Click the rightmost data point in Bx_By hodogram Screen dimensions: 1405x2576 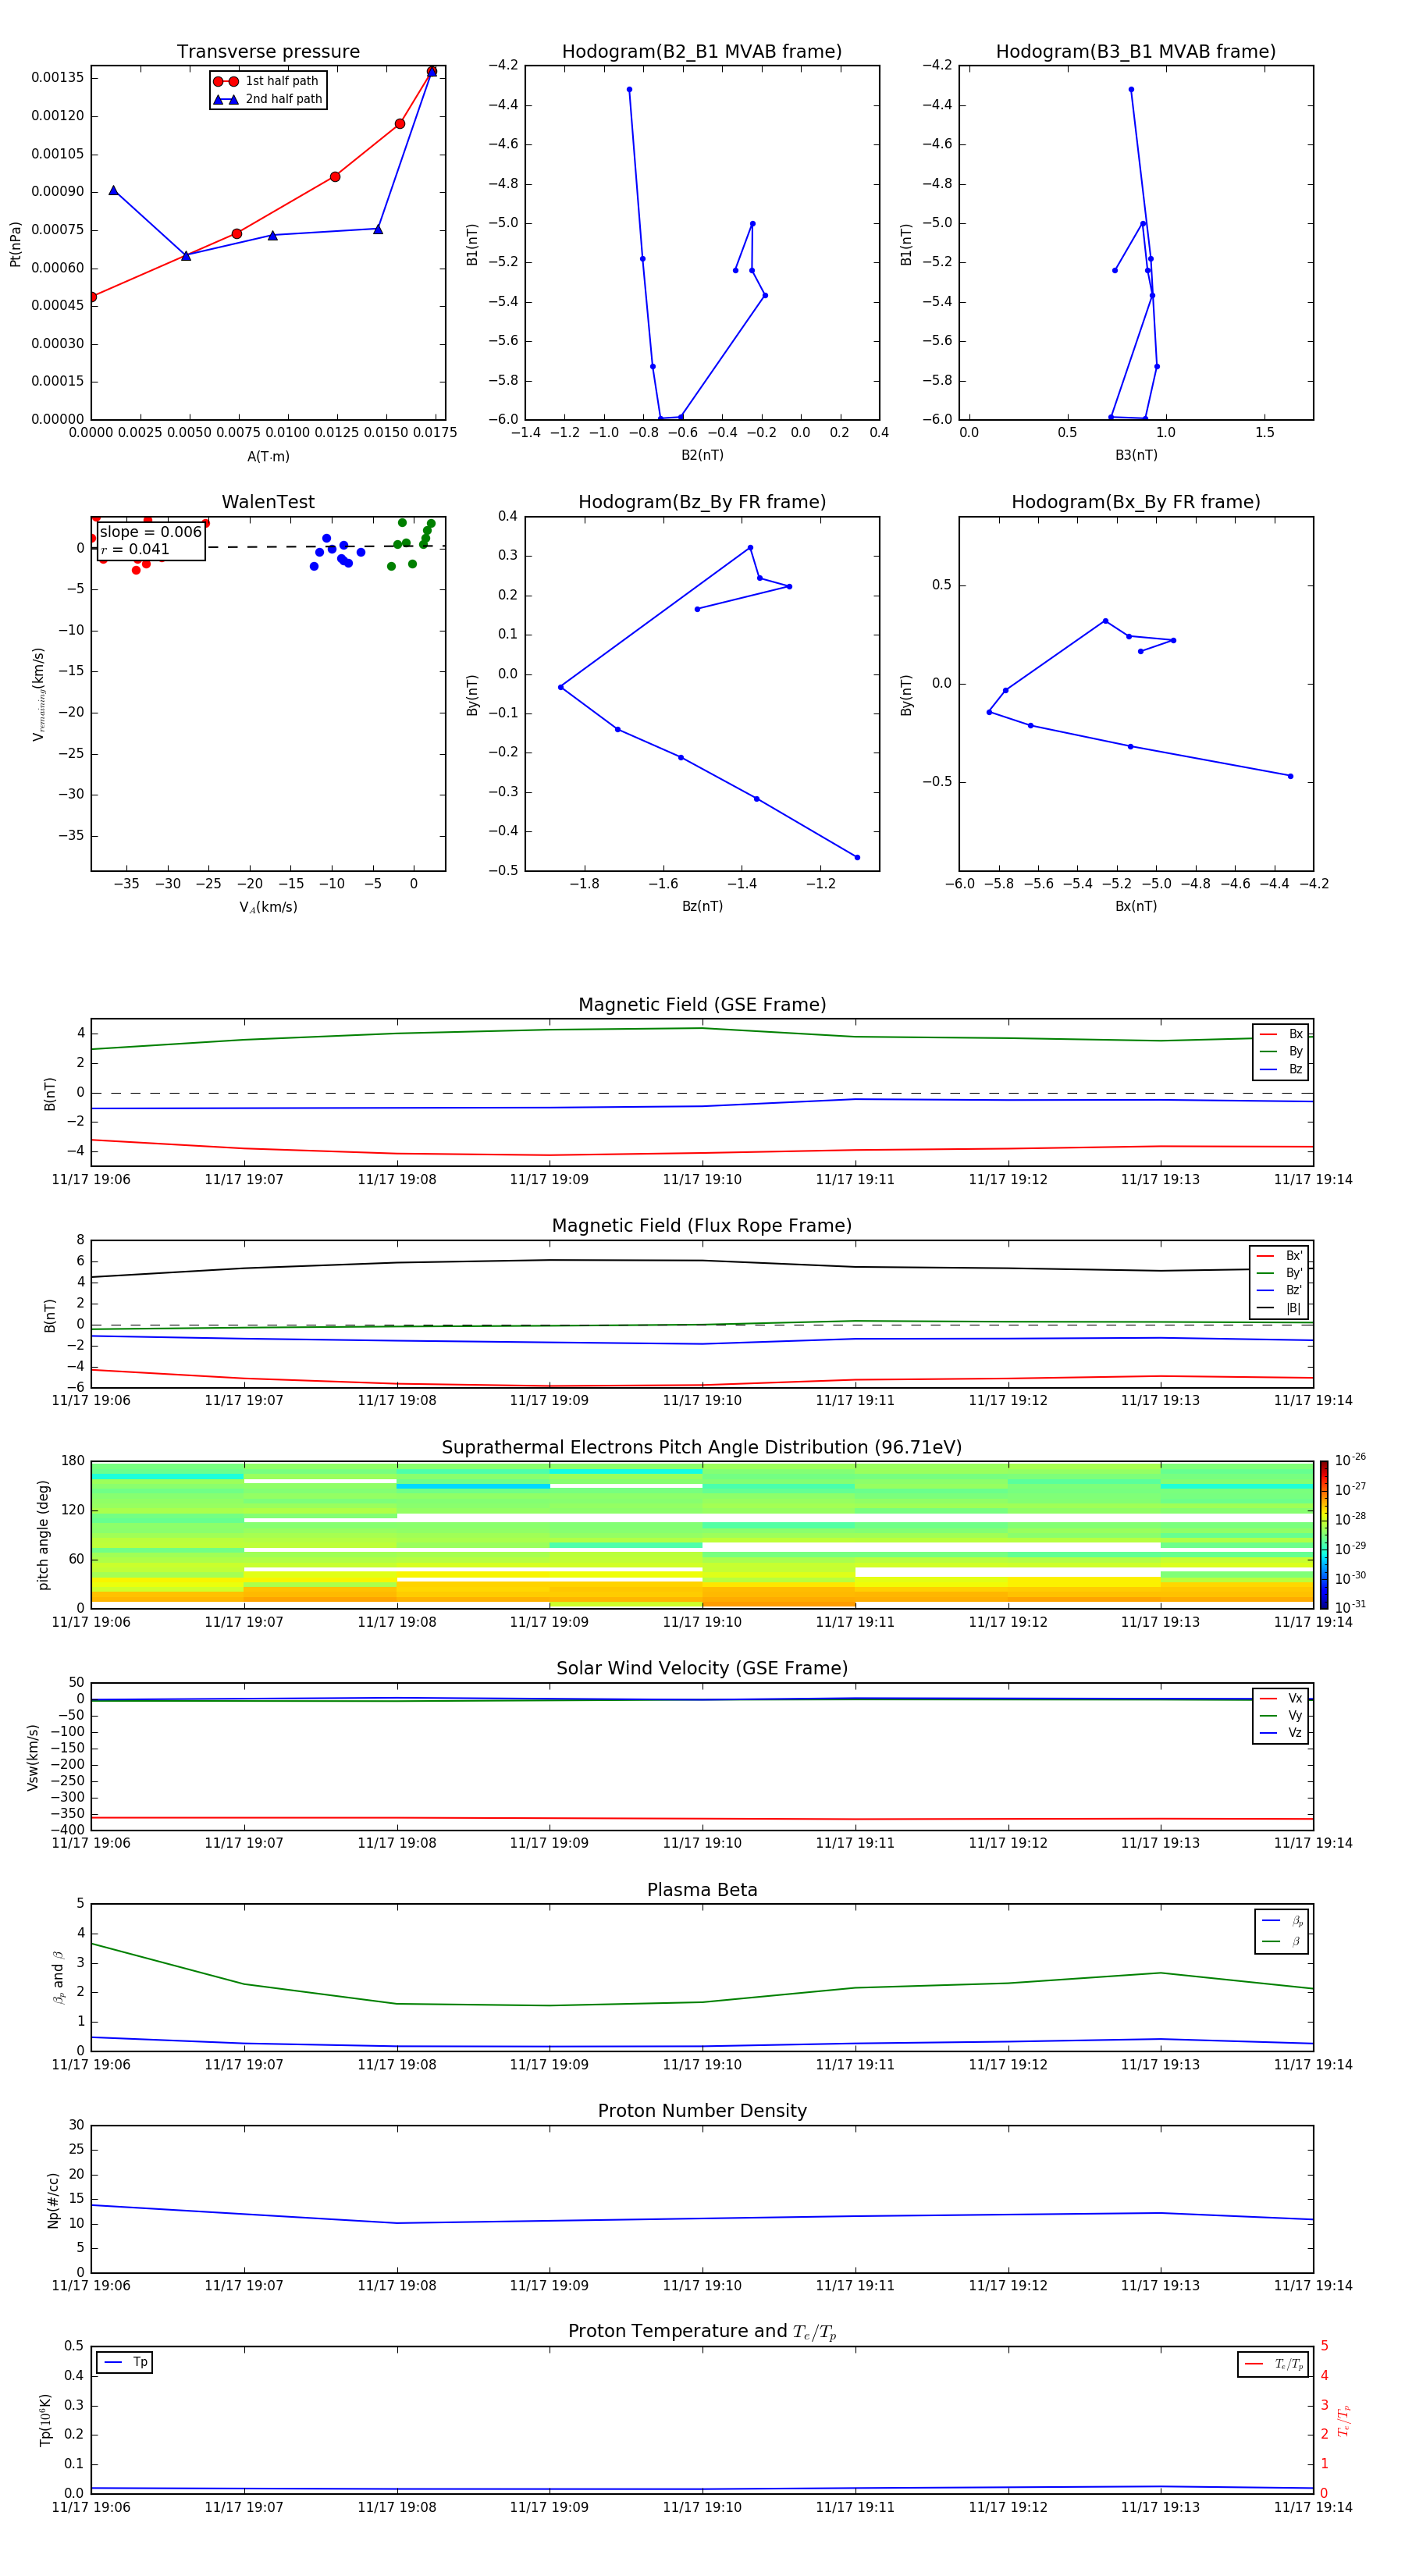tap(1290, 776)
